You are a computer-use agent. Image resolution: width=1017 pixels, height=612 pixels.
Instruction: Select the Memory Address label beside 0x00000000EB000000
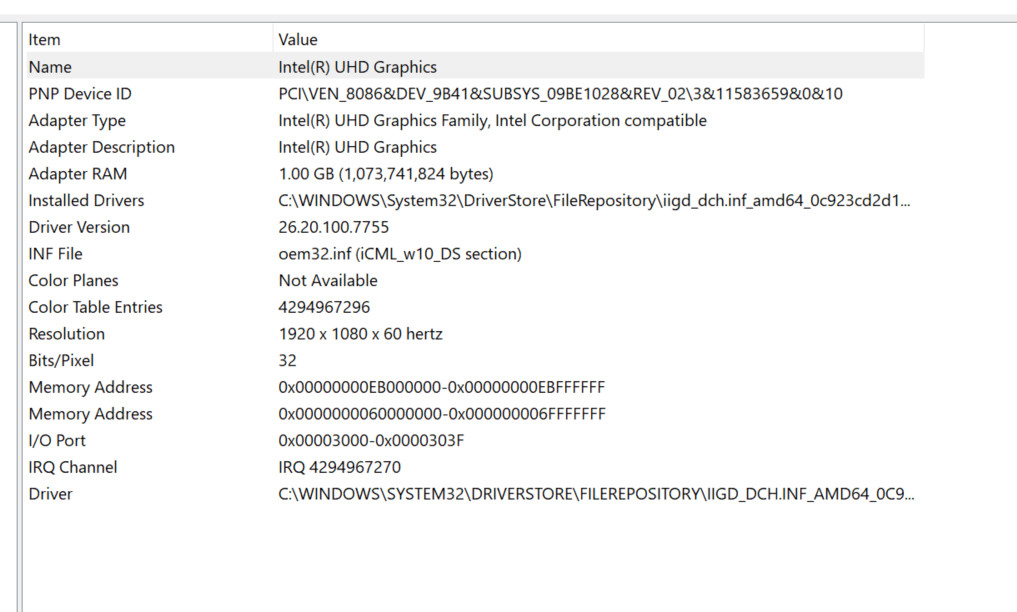pyautogui.click(x=90, y=387)
